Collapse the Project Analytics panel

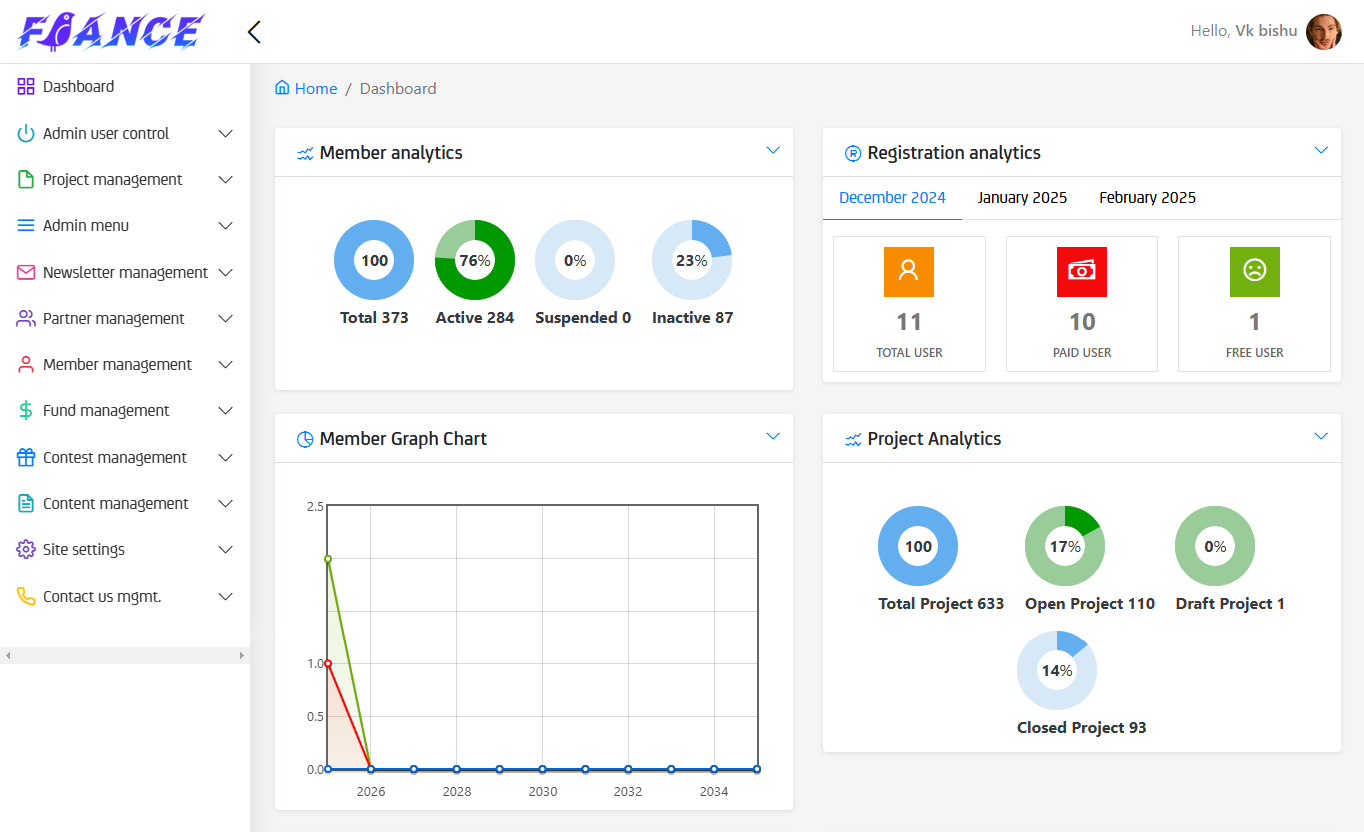tap(1320, 437)
